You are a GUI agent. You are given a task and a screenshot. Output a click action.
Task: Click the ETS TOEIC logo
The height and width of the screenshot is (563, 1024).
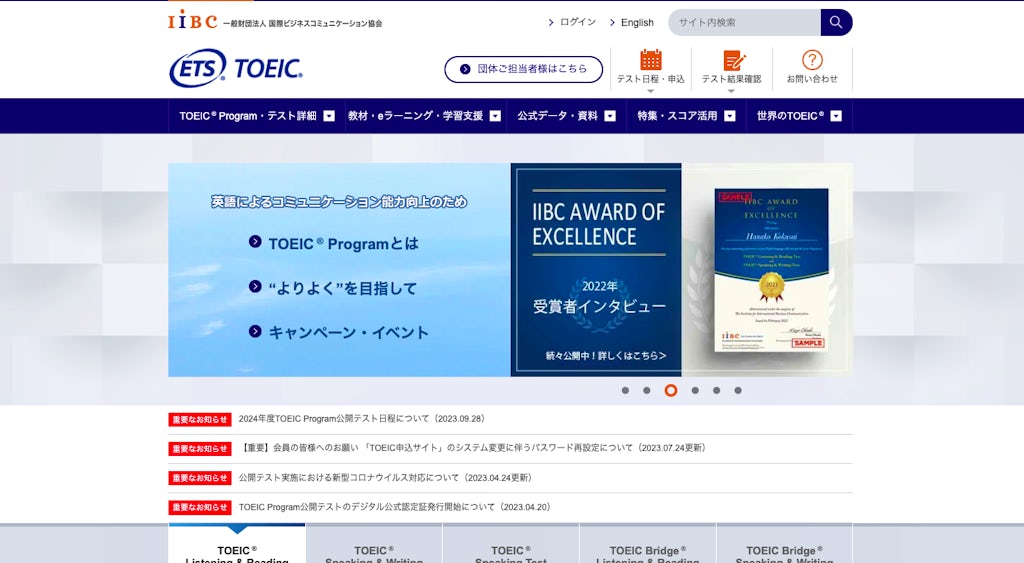(236, 68)
